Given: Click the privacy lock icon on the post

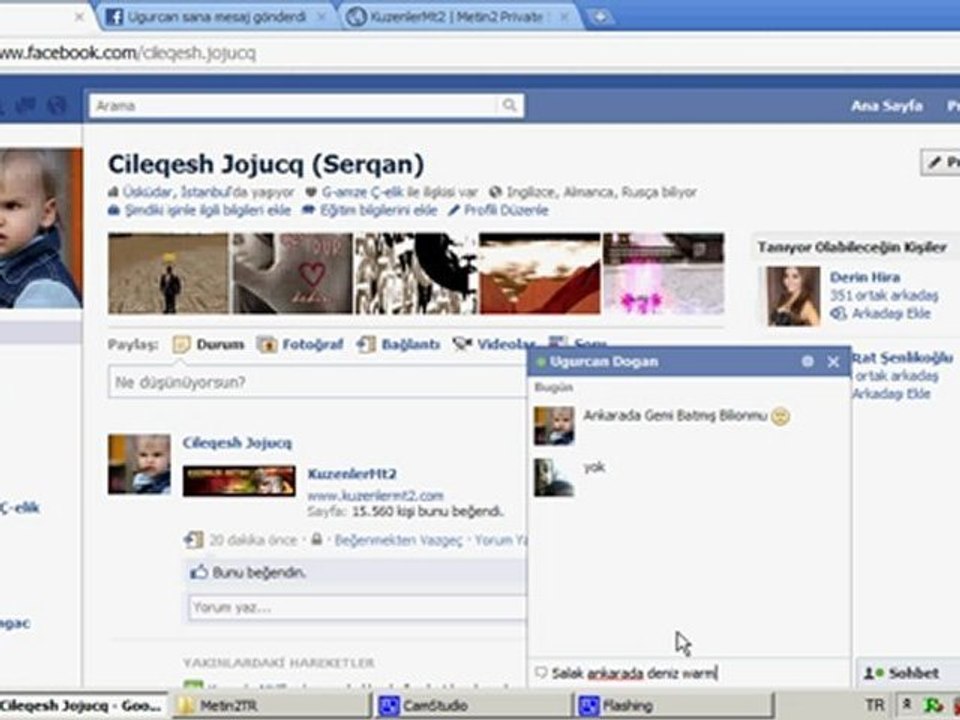Looking at the screenshot, I should [317, 539].
